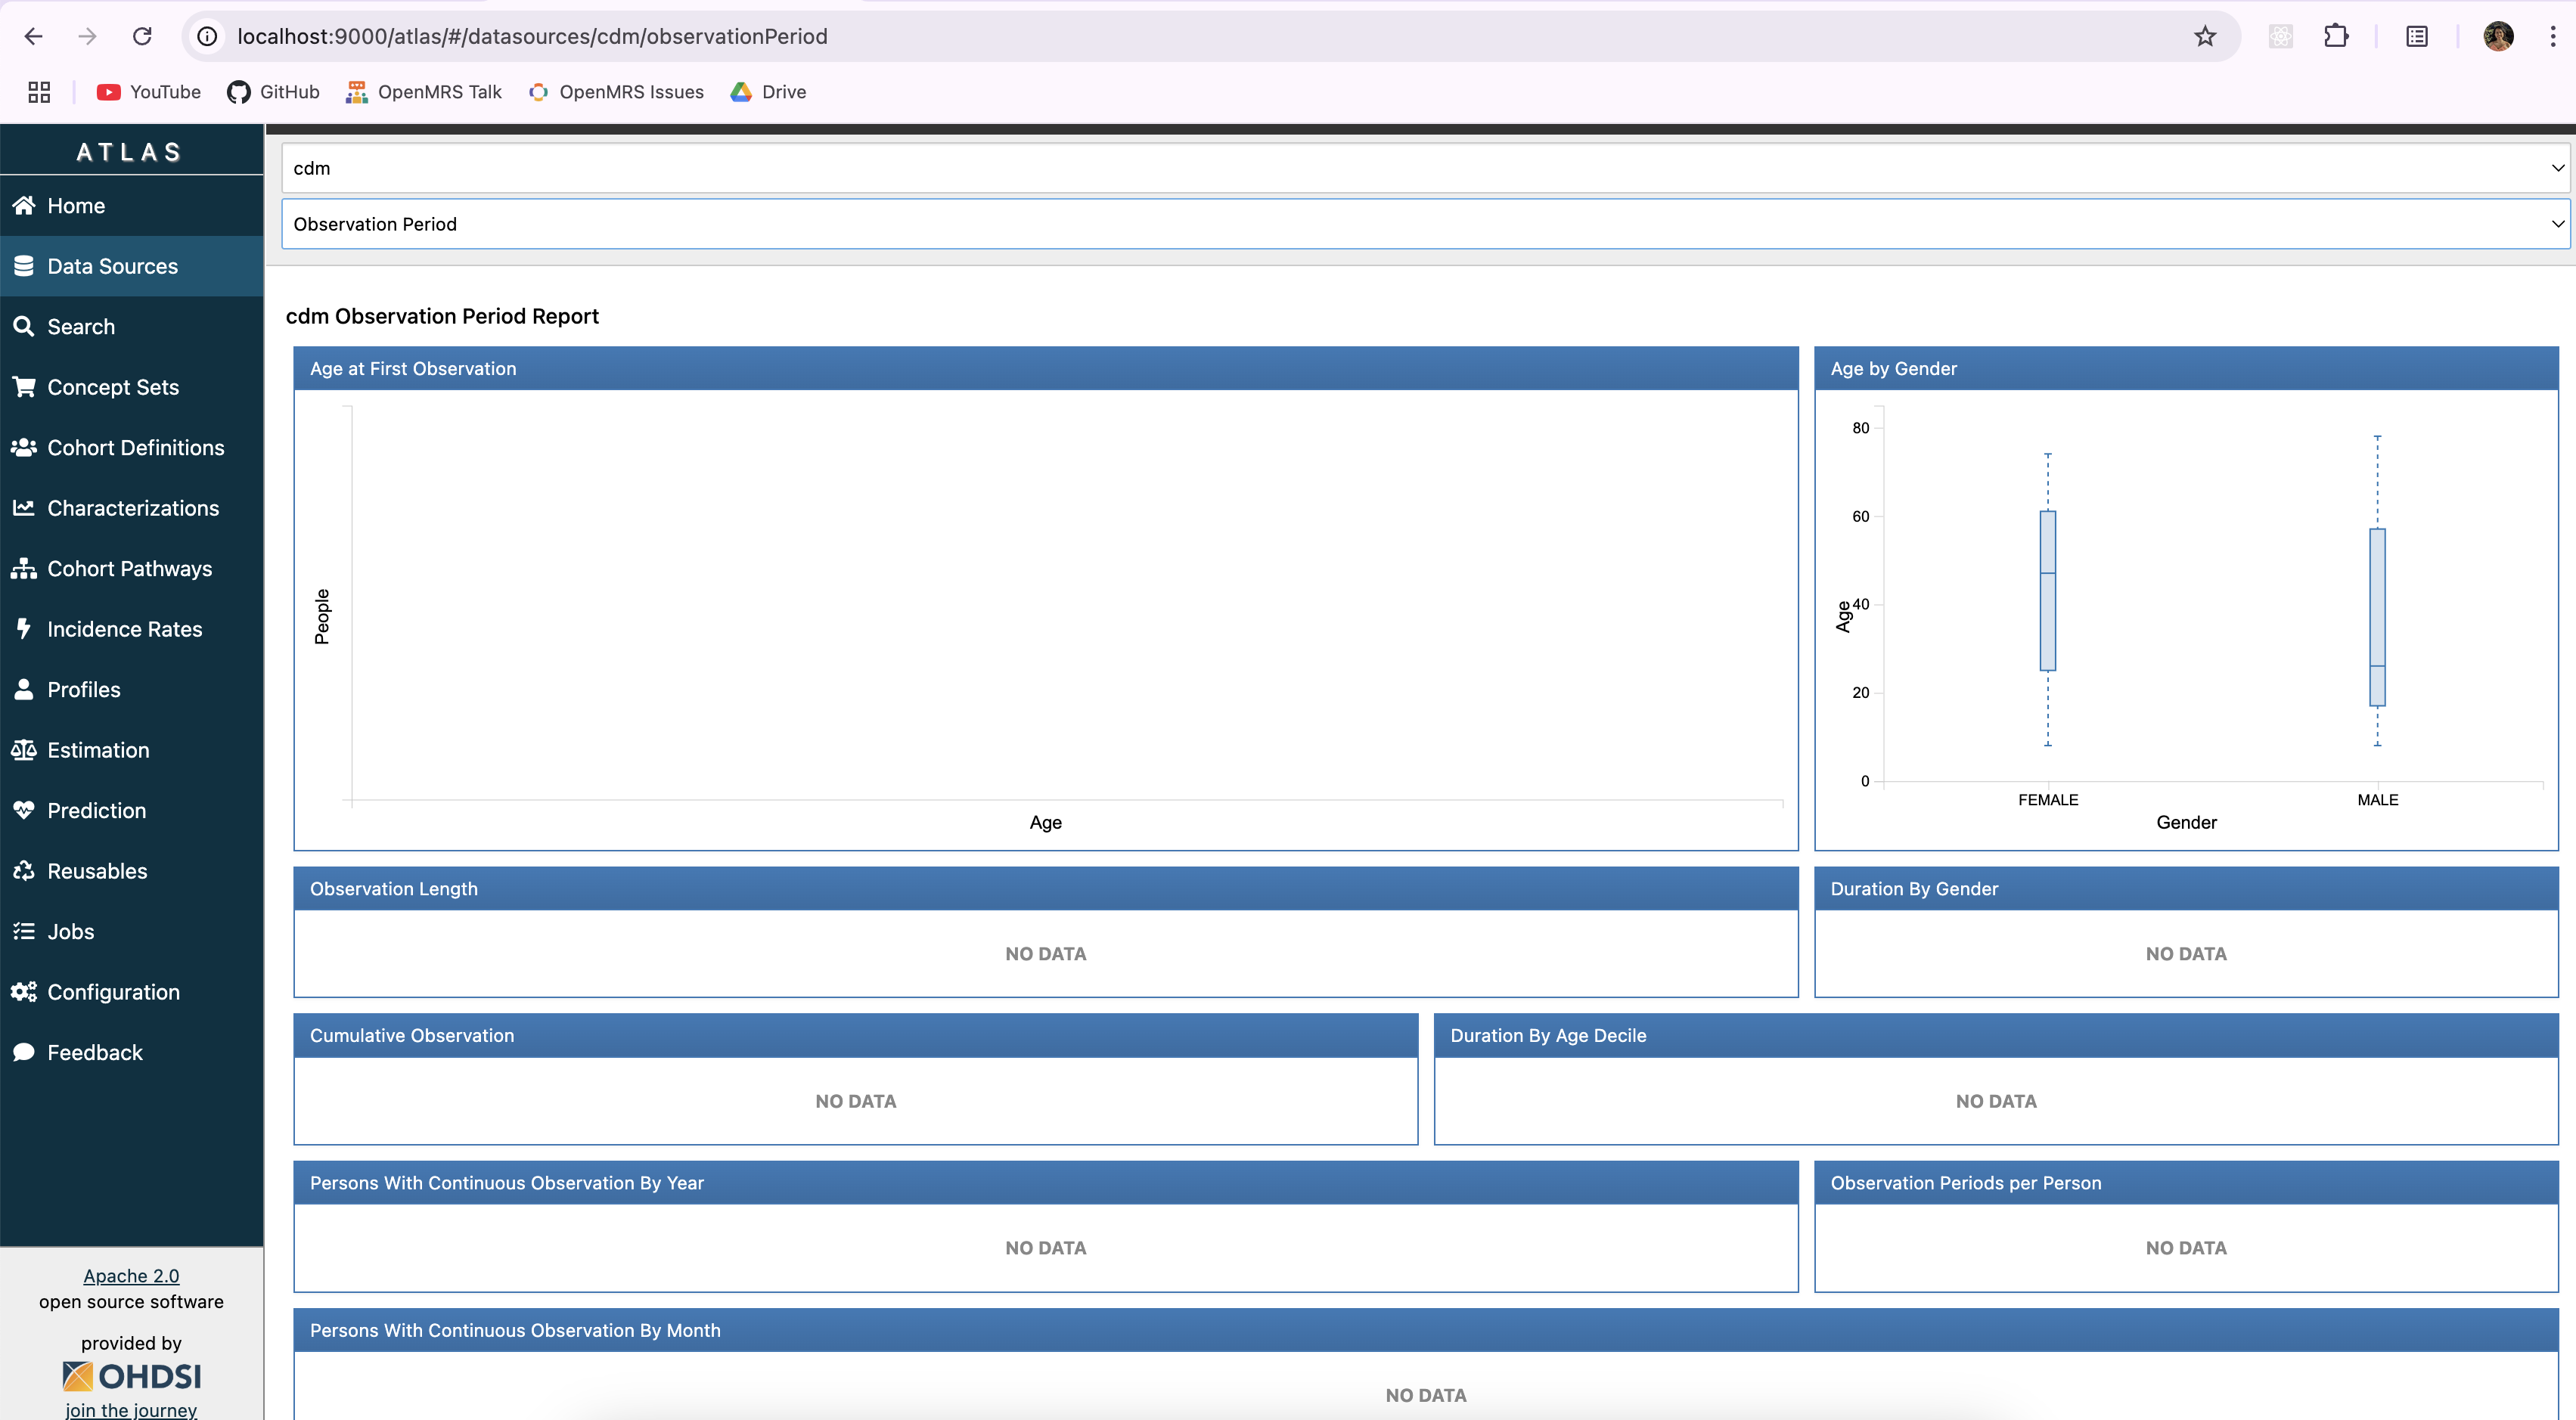The image size is (2576, 1420).
Task: Open Search section in the sidebar
Action: (132, 326)
